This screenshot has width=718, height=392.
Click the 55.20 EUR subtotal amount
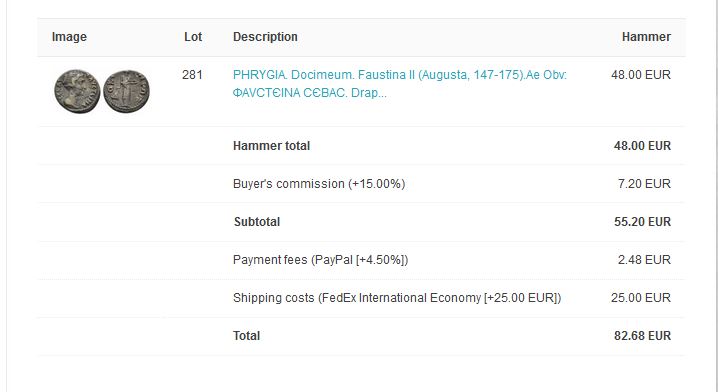(x=642, y=222)
